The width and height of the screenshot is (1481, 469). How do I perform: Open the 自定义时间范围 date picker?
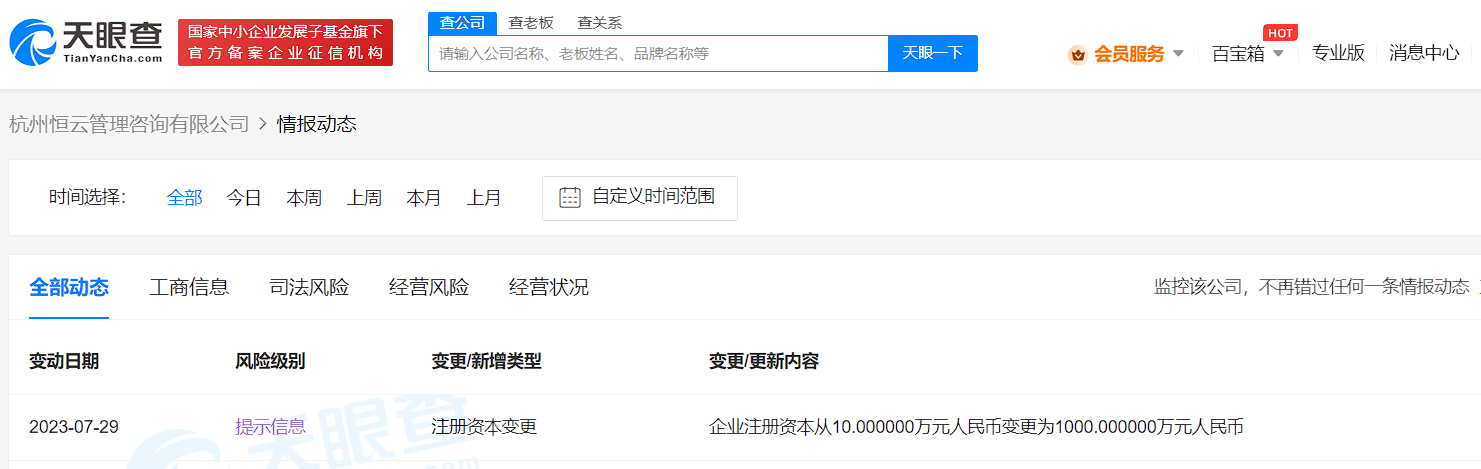[x=640, y=198]
